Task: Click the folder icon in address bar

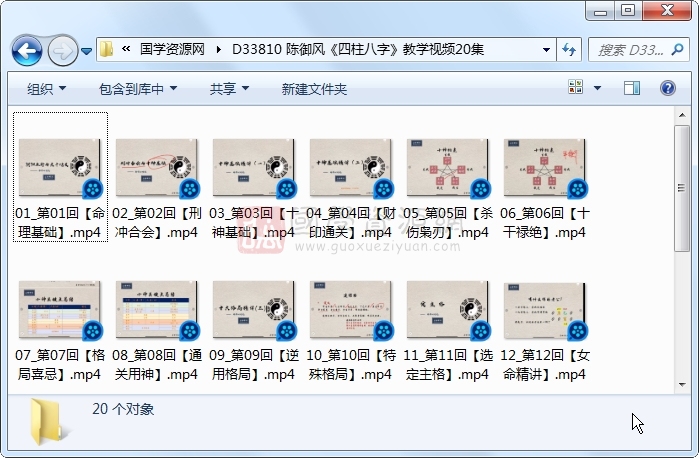Action: (x=106, y=49)
